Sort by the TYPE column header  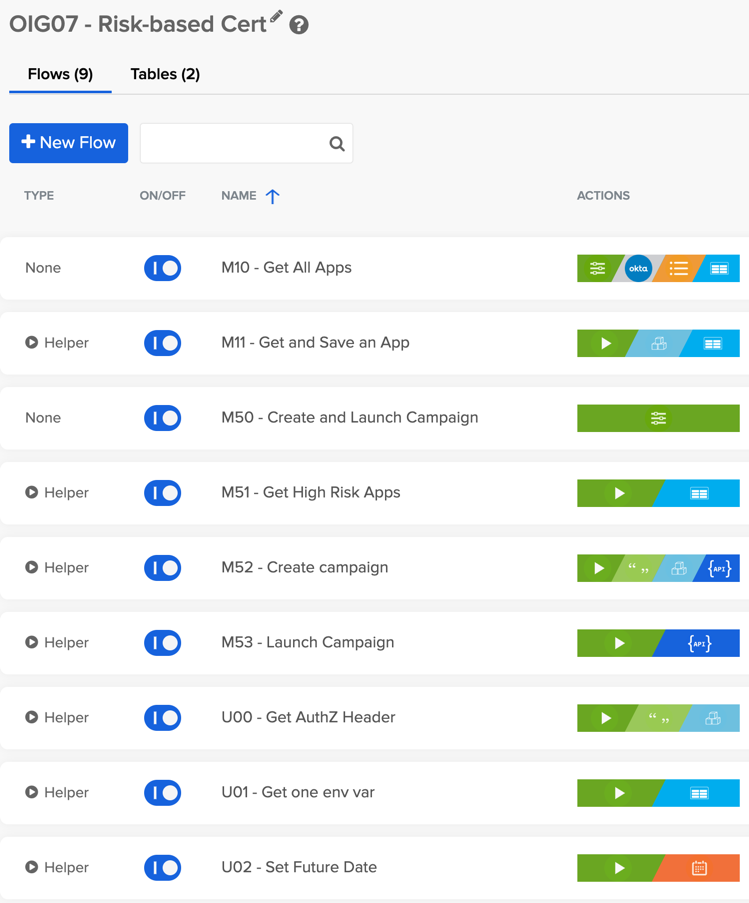39,196
